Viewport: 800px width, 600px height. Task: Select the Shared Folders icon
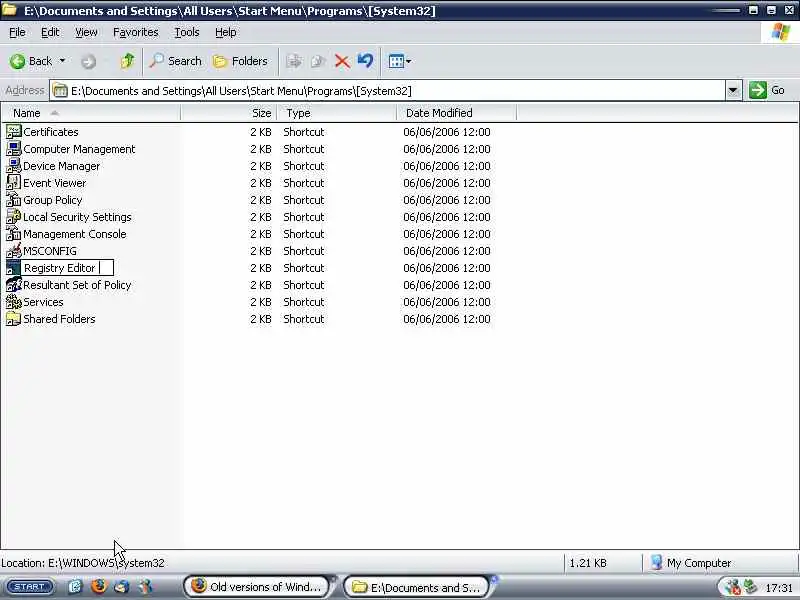point(13,319)
